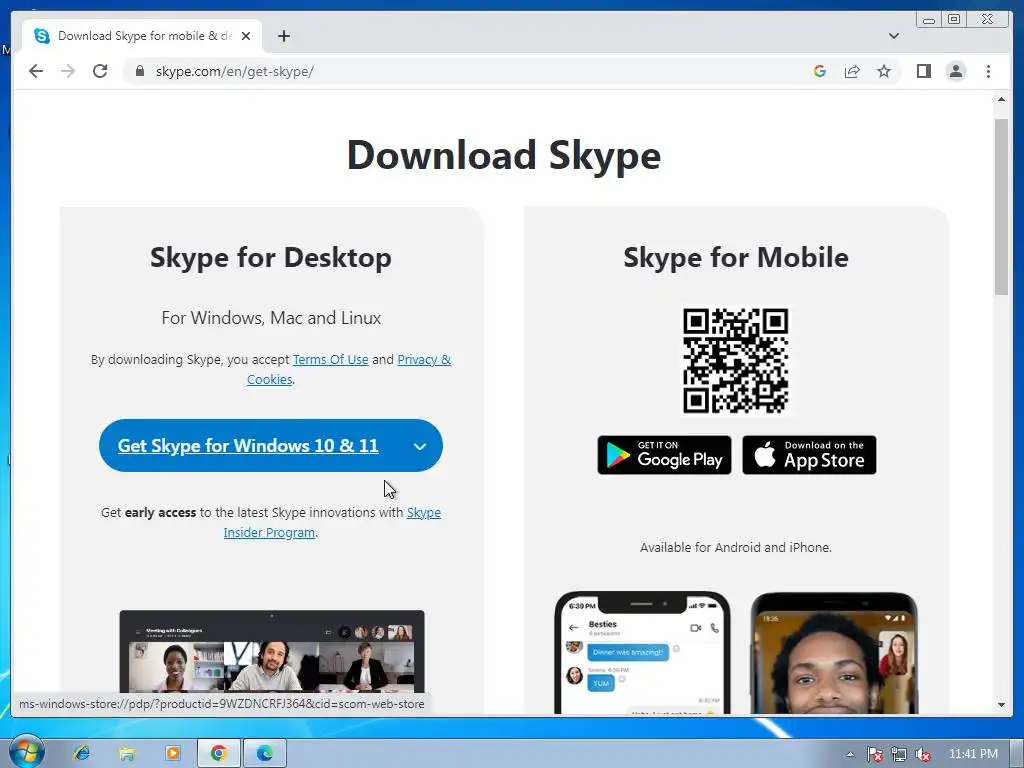Click 'Available for Android and iPhone.' text
Screen dimensions: 1024x768
[x=736, y=547]
